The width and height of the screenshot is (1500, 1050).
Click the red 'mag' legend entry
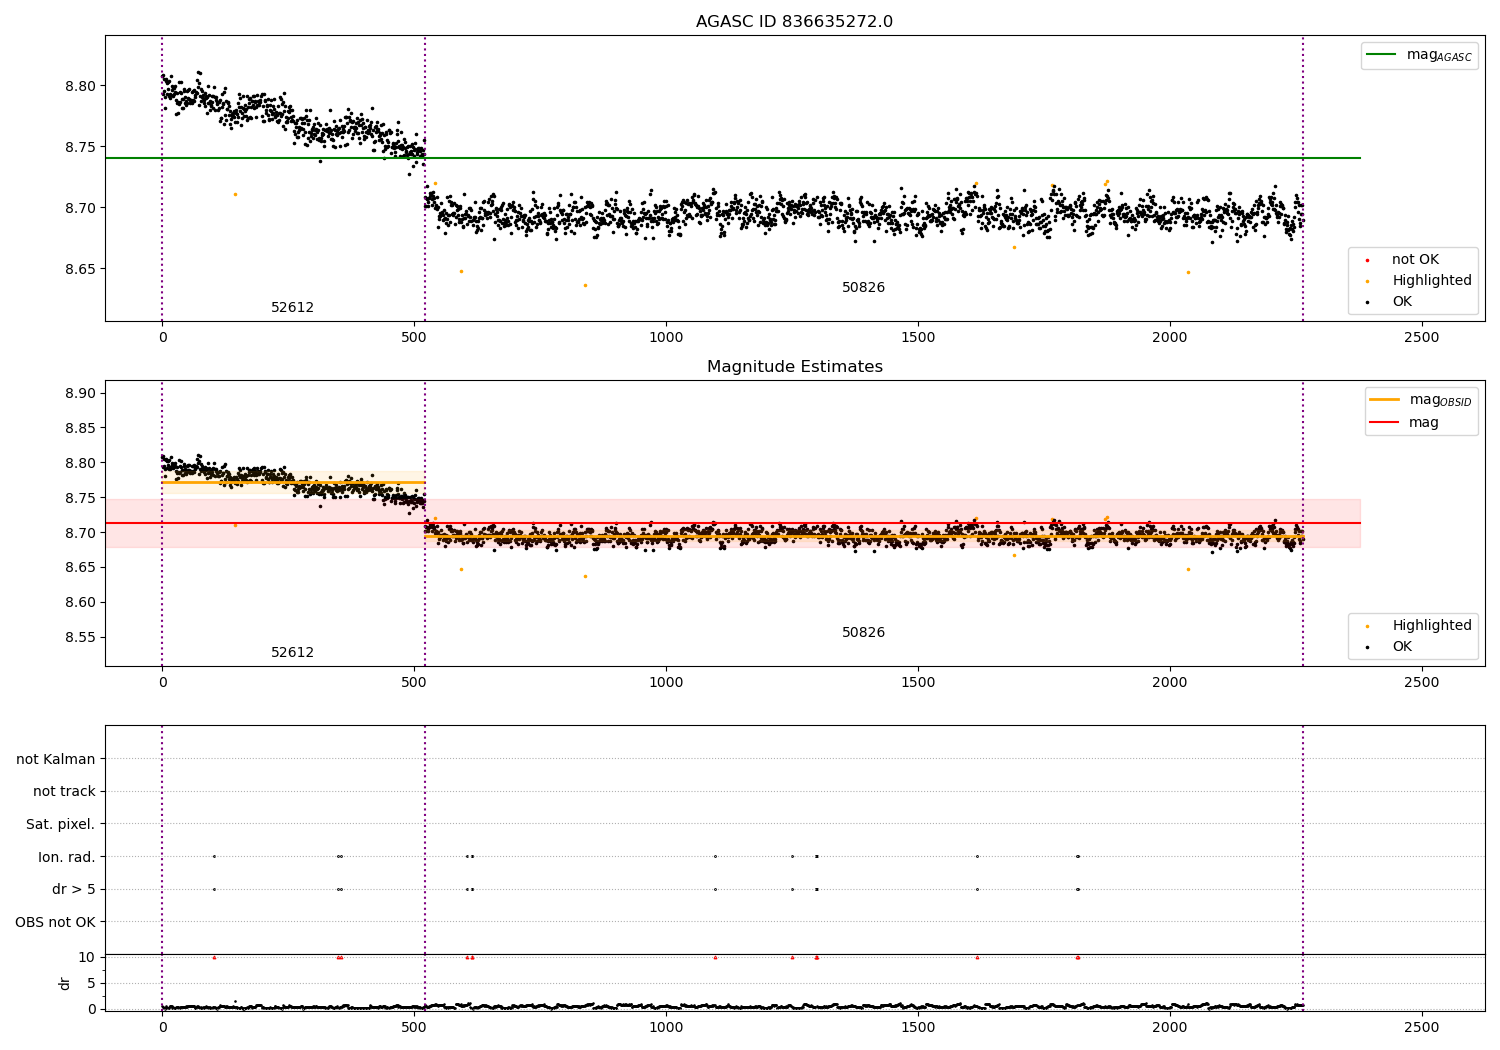[x=1404, y=422]
